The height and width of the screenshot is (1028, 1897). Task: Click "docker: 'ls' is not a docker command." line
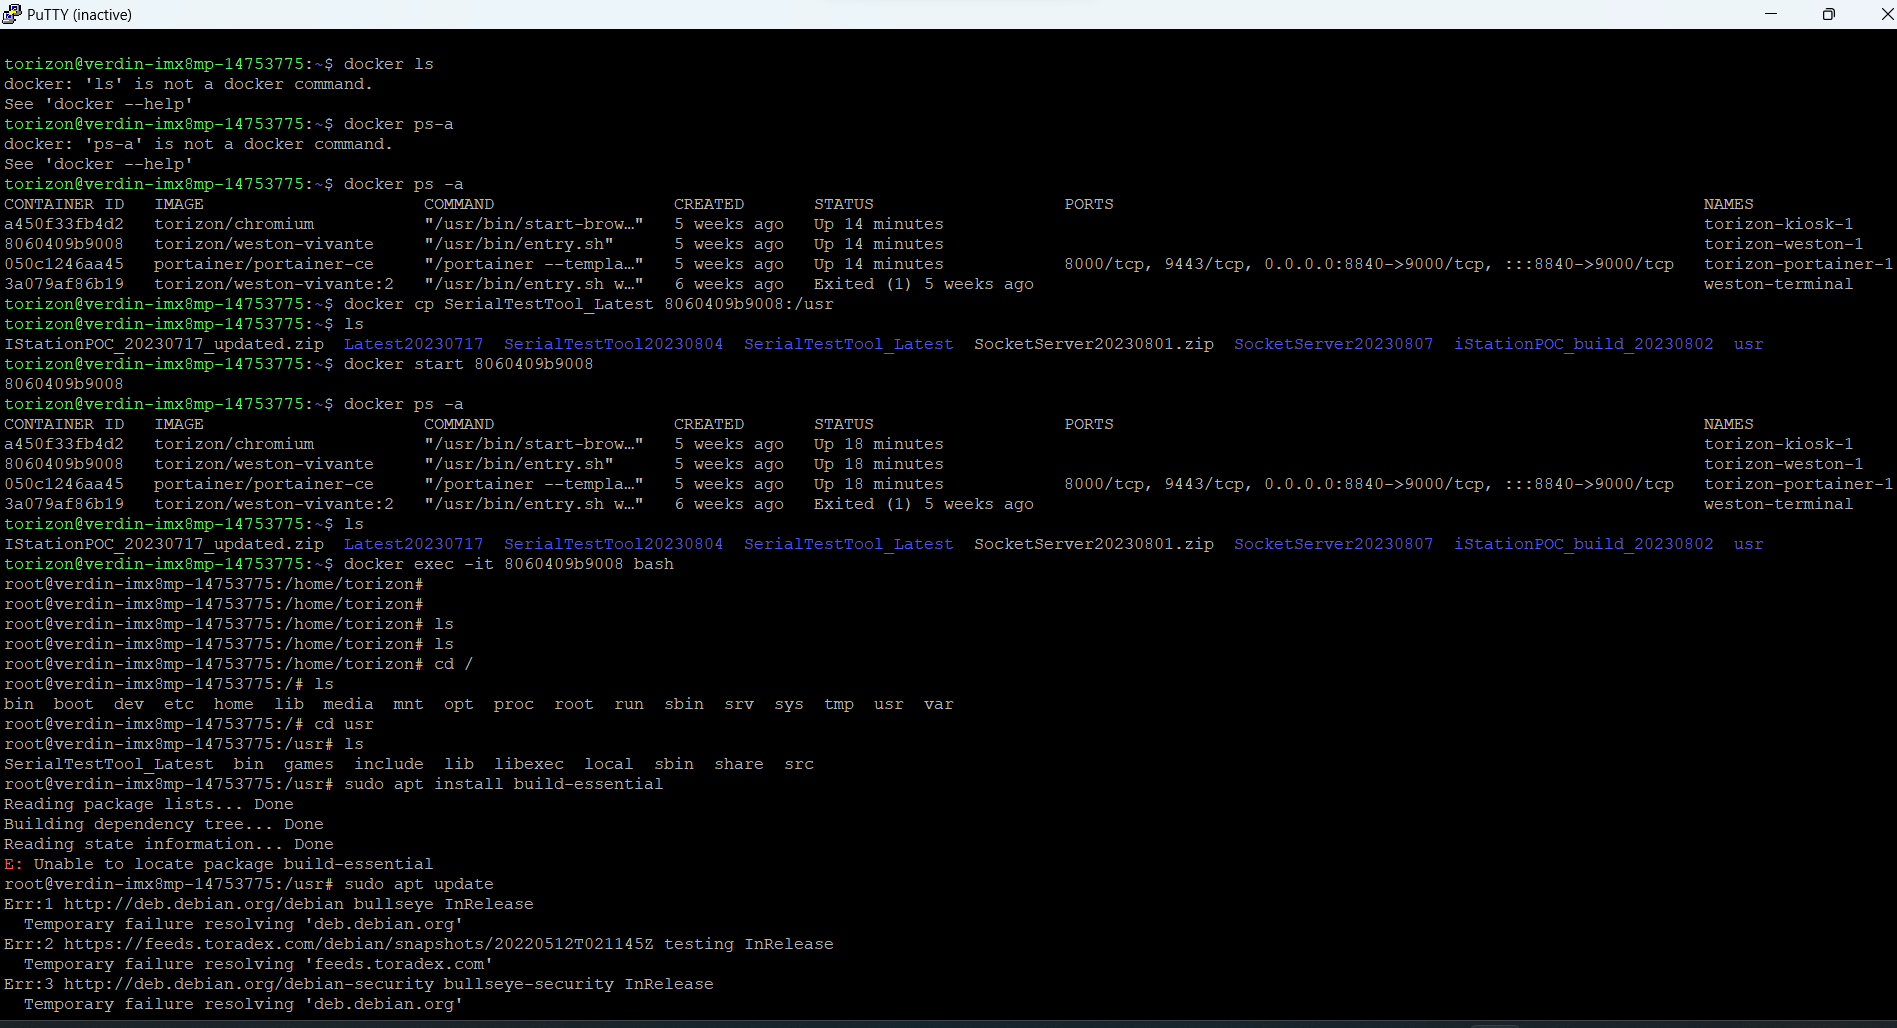188,84
